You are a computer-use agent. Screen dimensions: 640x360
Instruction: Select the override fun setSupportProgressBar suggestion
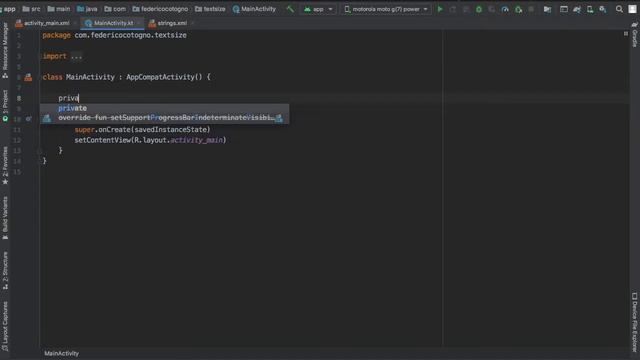point(164,118)
